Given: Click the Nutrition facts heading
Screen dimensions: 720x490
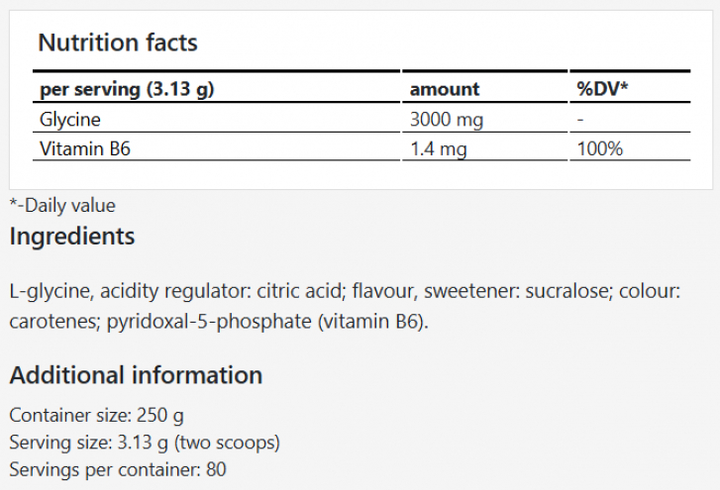Looking at the screenshot, I should [x=117, y=43].
